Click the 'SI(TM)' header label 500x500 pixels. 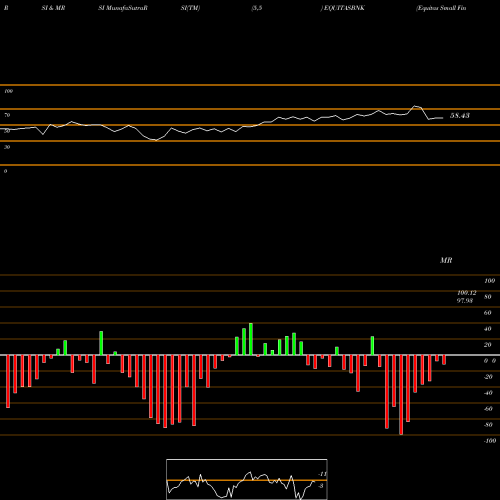(x=190, y=8)
